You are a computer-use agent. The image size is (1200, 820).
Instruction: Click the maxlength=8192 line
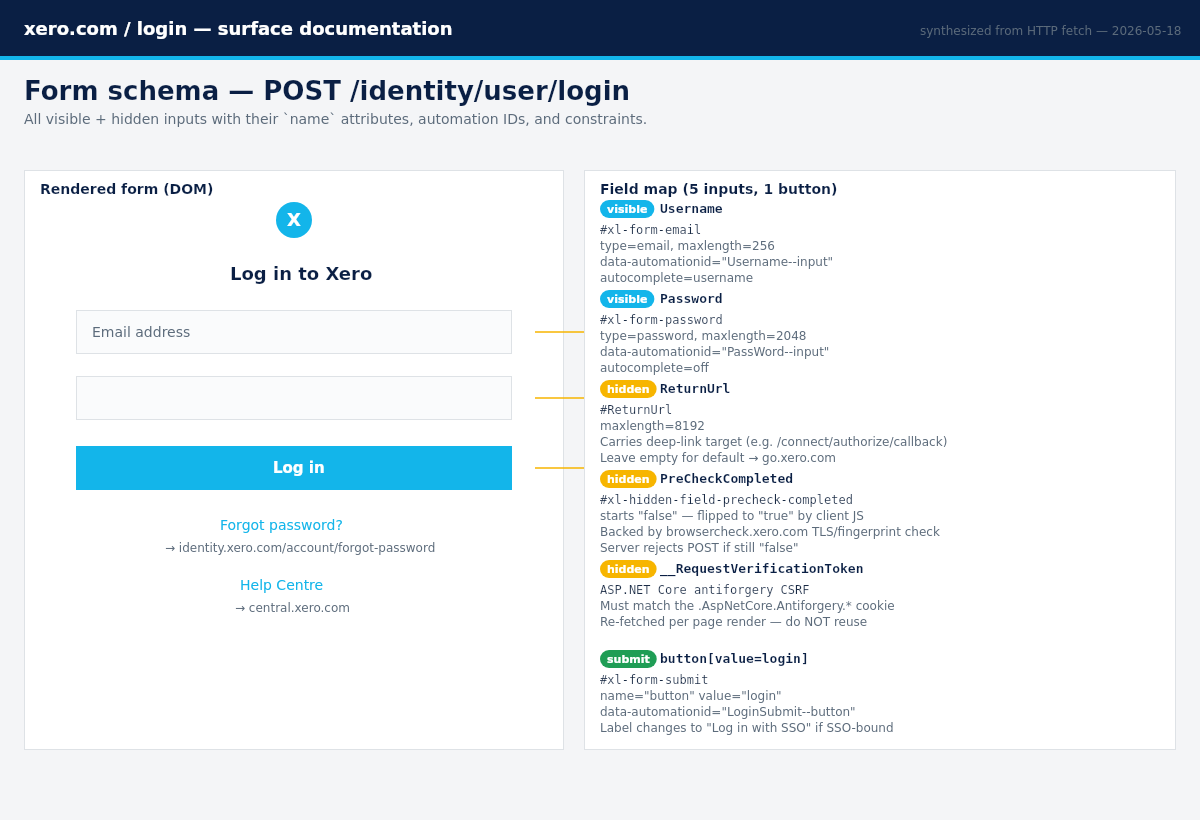(652, 426)
